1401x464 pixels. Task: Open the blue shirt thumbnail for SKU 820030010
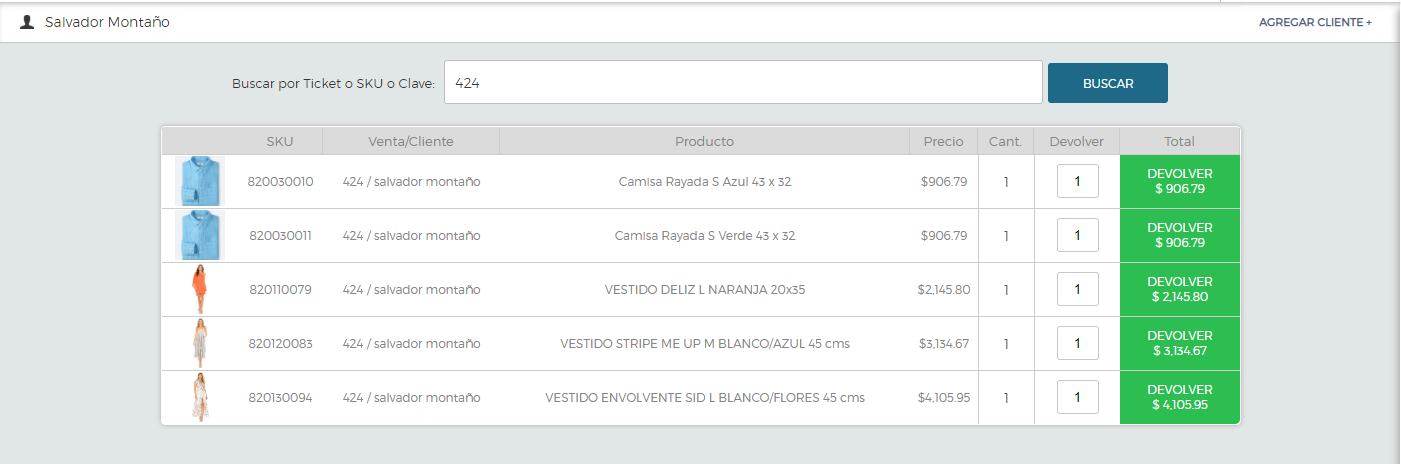click(x=199, y=181)
